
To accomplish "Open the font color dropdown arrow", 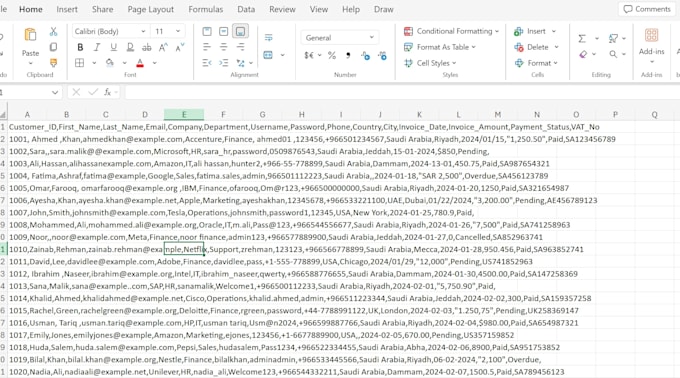I will click(x=154, y=63).
